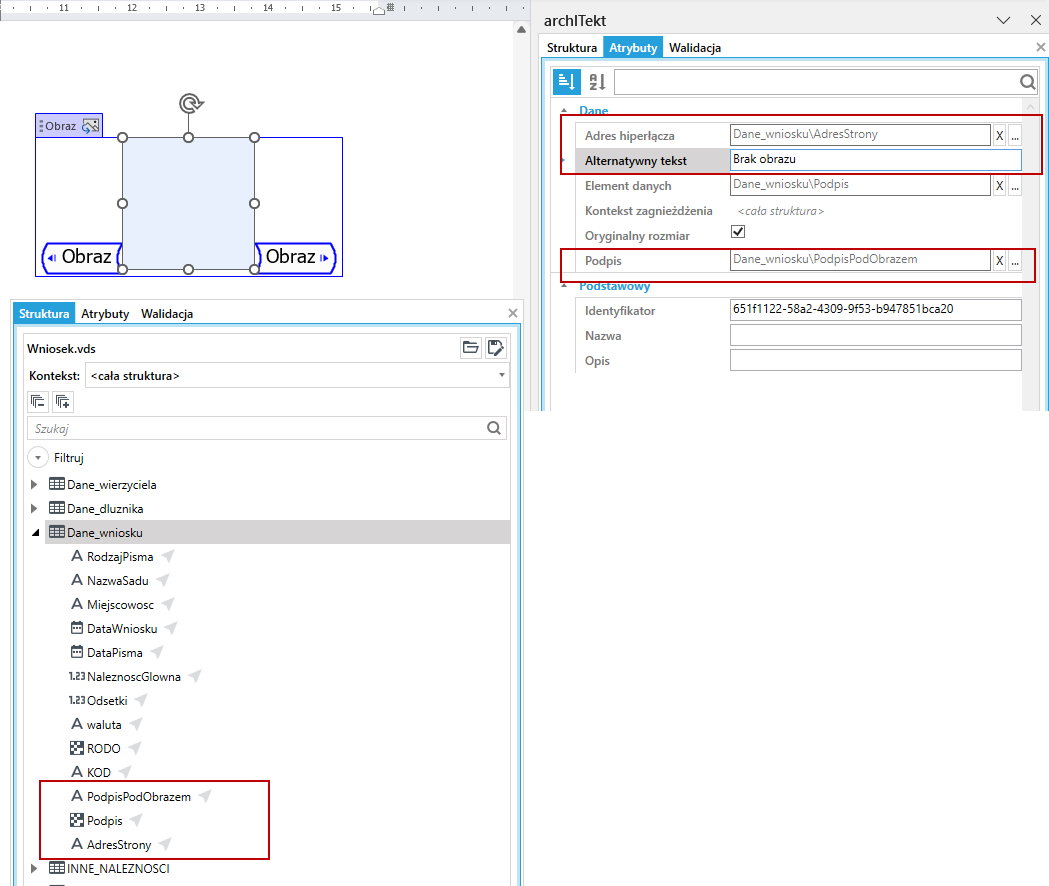Select the AdresStrony tree item
Image resolution: width=1049 pixels, height=886 pixels.
(x=119, y=845)
